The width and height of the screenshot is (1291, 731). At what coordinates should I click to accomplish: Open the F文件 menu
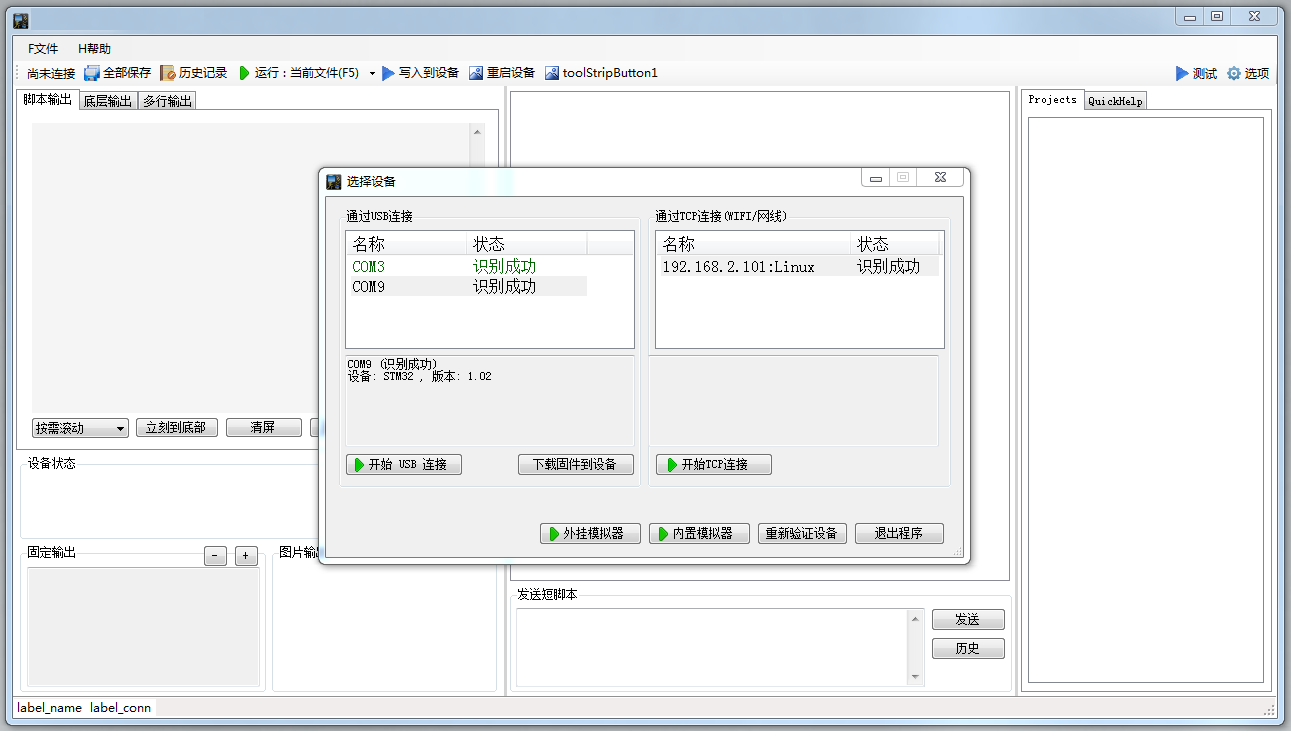tap(43, 49)
